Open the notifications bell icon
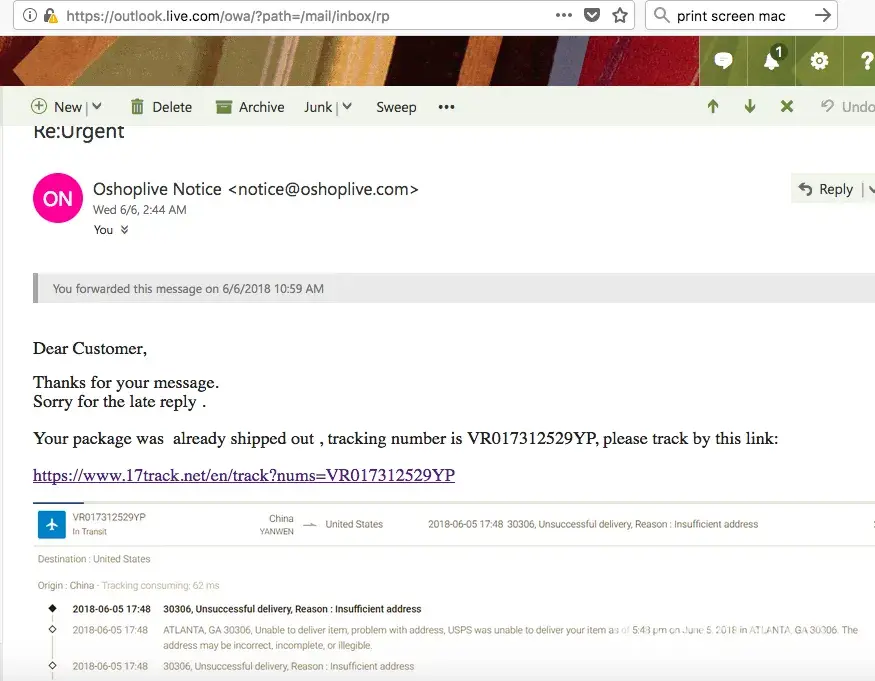875x681 pixels. [771, 61]
